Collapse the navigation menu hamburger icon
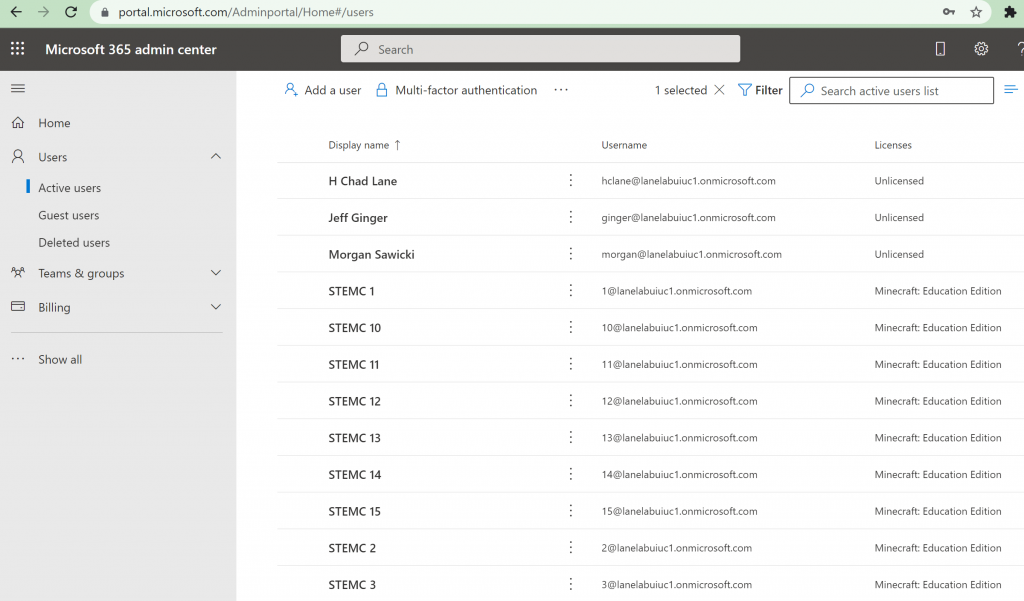The height and width of the screenshot is (601, 1024). 17,89
